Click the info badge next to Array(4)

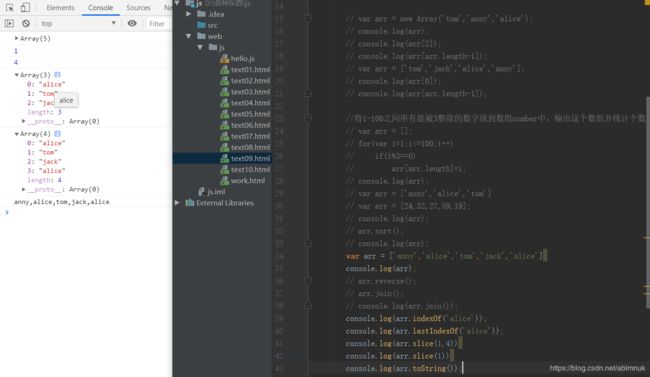click(57, 134)
